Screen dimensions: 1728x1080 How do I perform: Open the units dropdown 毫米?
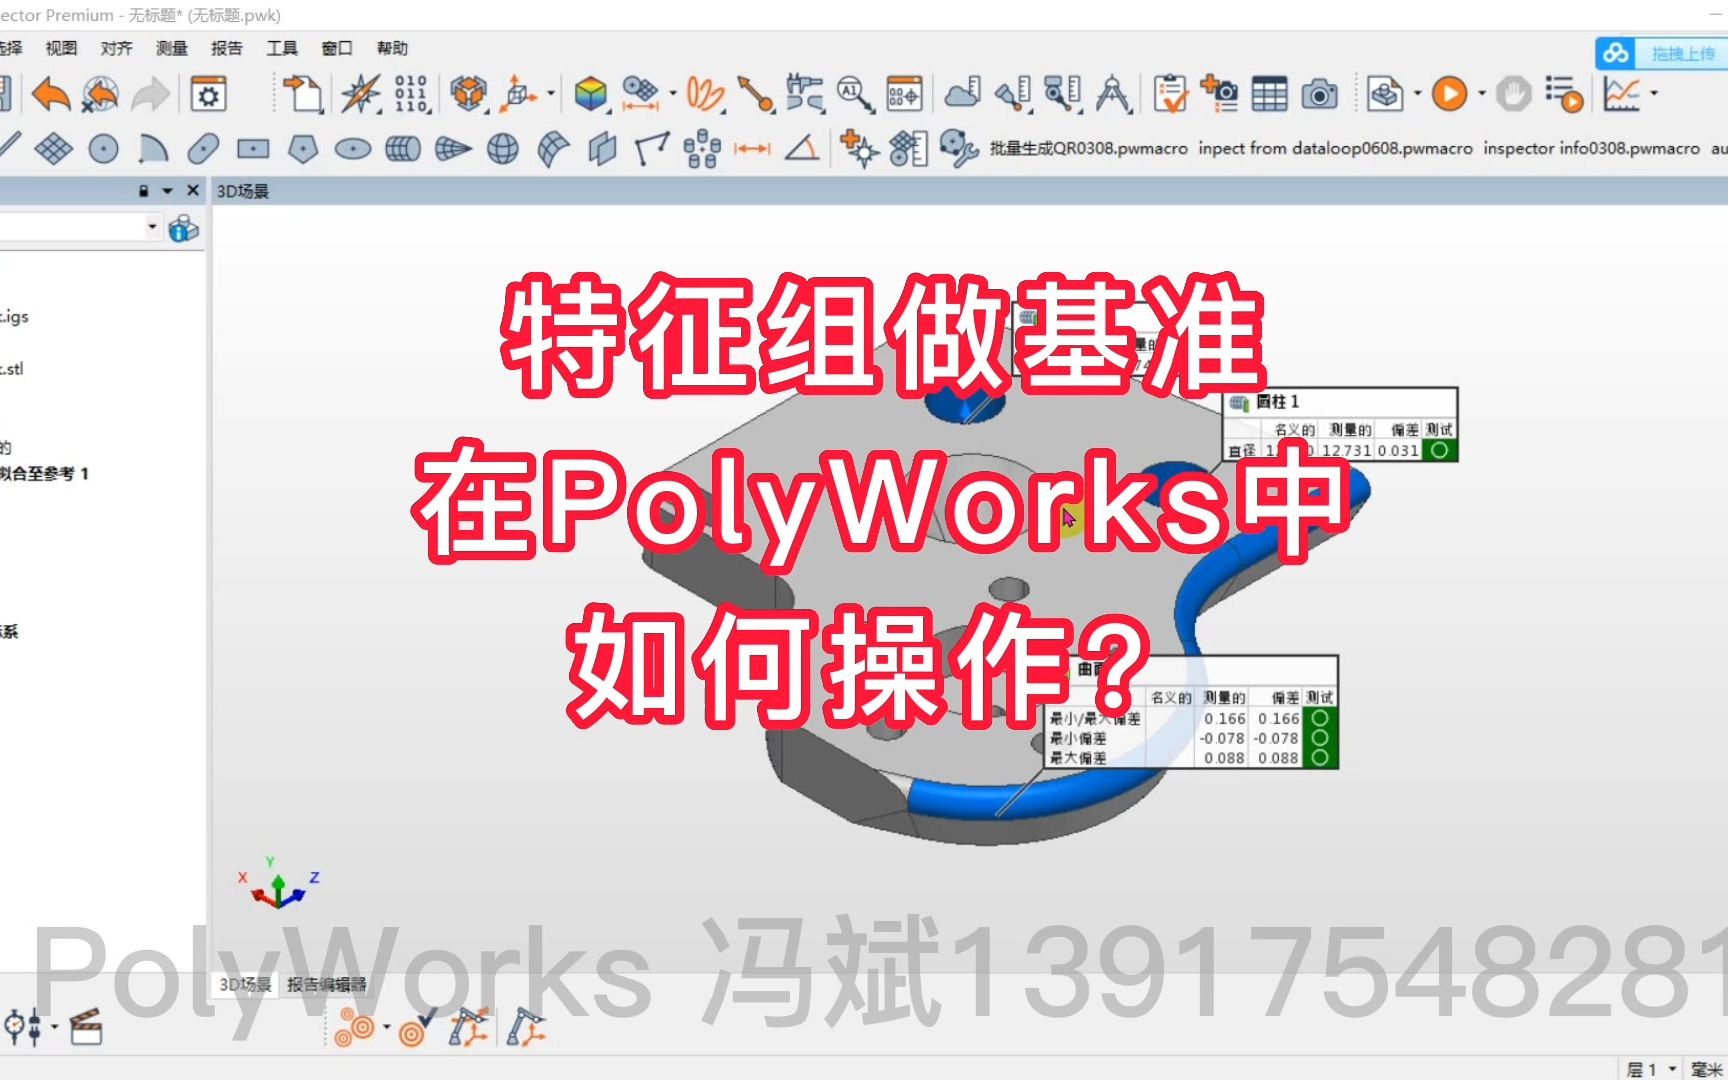(x=1707, y=1069)
